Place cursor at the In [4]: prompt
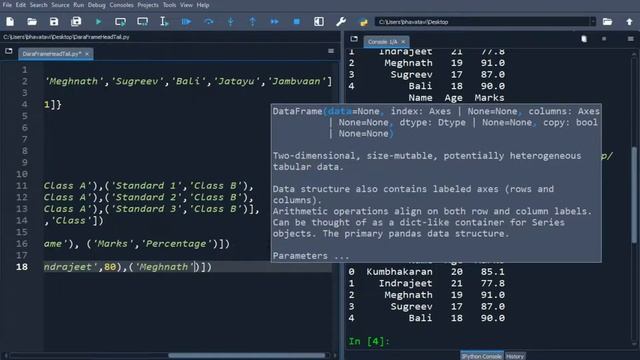640x360 pixels. (369, 341)
